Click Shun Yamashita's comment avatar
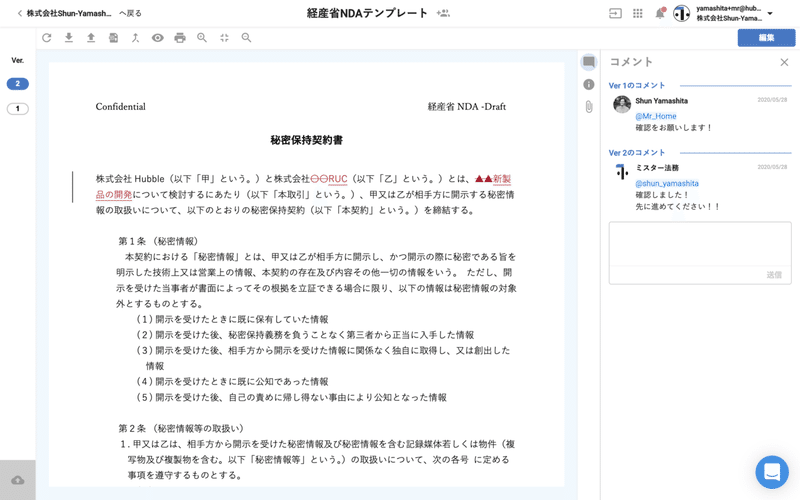 [622, 104]
